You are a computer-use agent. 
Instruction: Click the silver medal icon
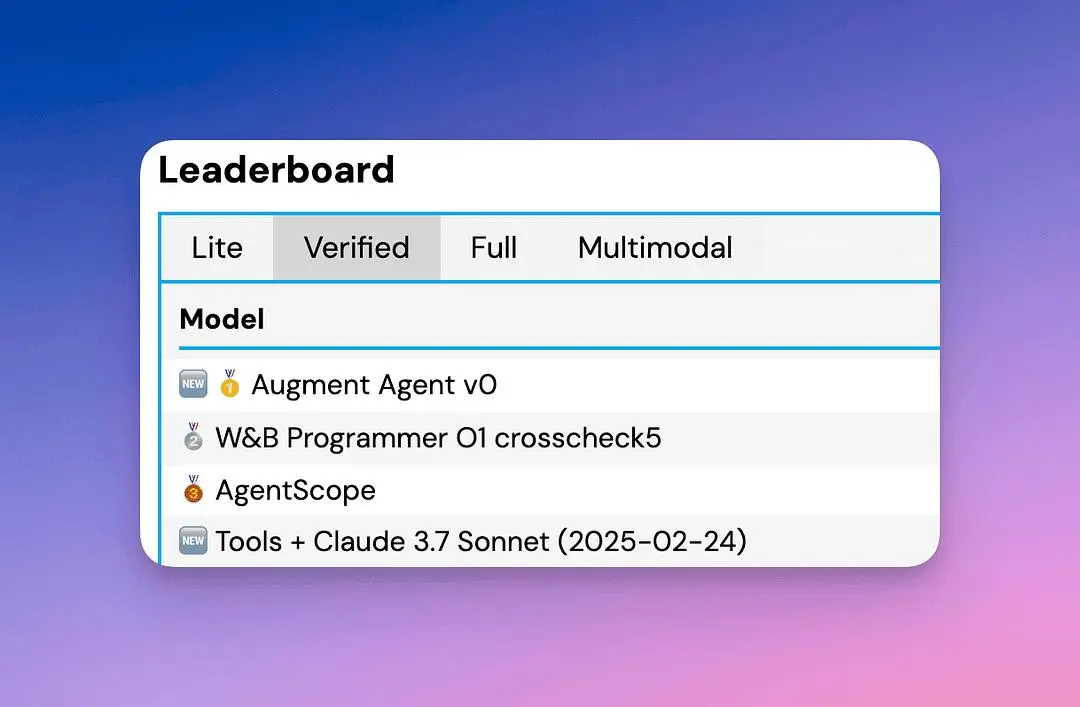pyautogui.click(x=193, y=438)
